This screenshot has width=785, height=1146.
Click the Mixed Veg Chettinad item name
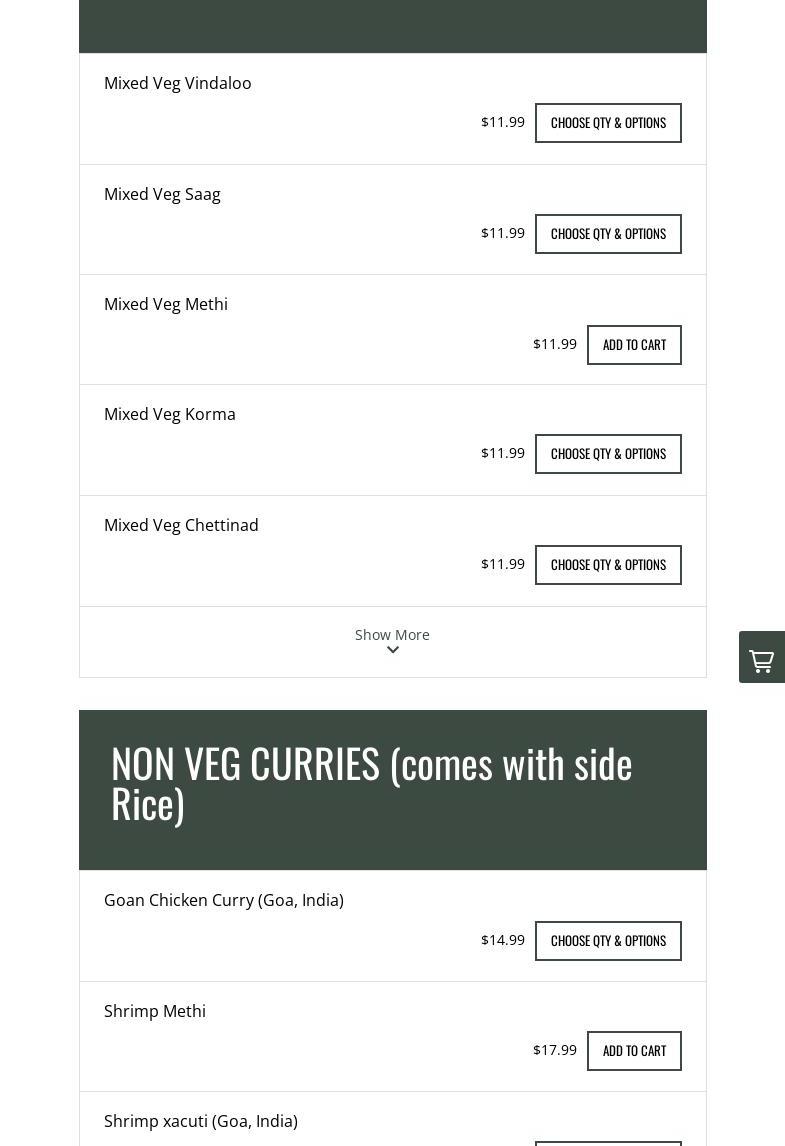[181, 525]
